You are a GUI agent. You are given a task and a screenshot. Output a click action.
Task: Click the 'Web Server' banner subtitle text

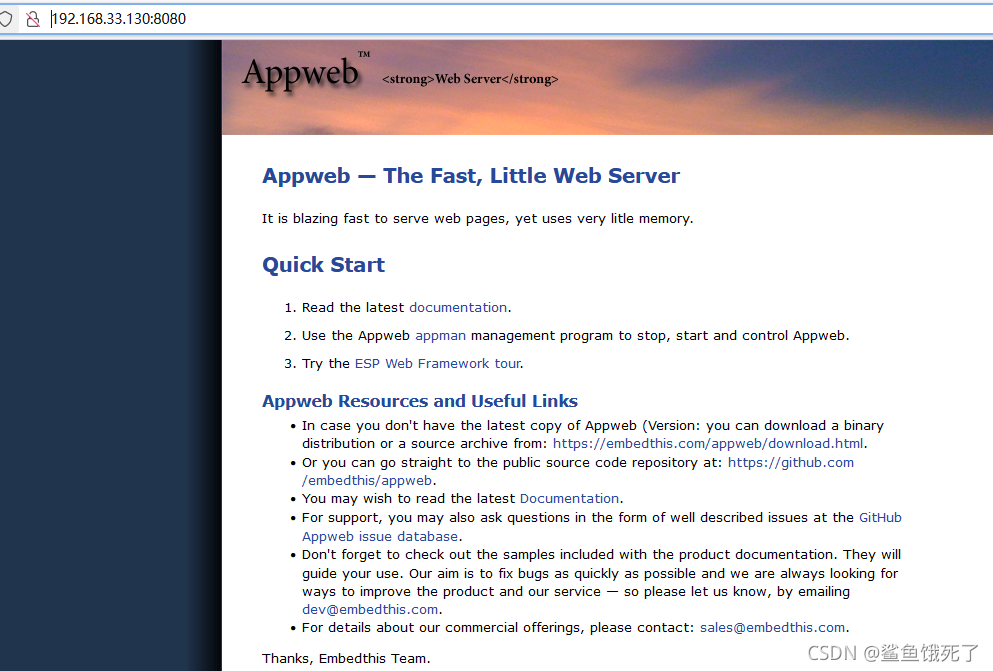click(x=470, y=79)
